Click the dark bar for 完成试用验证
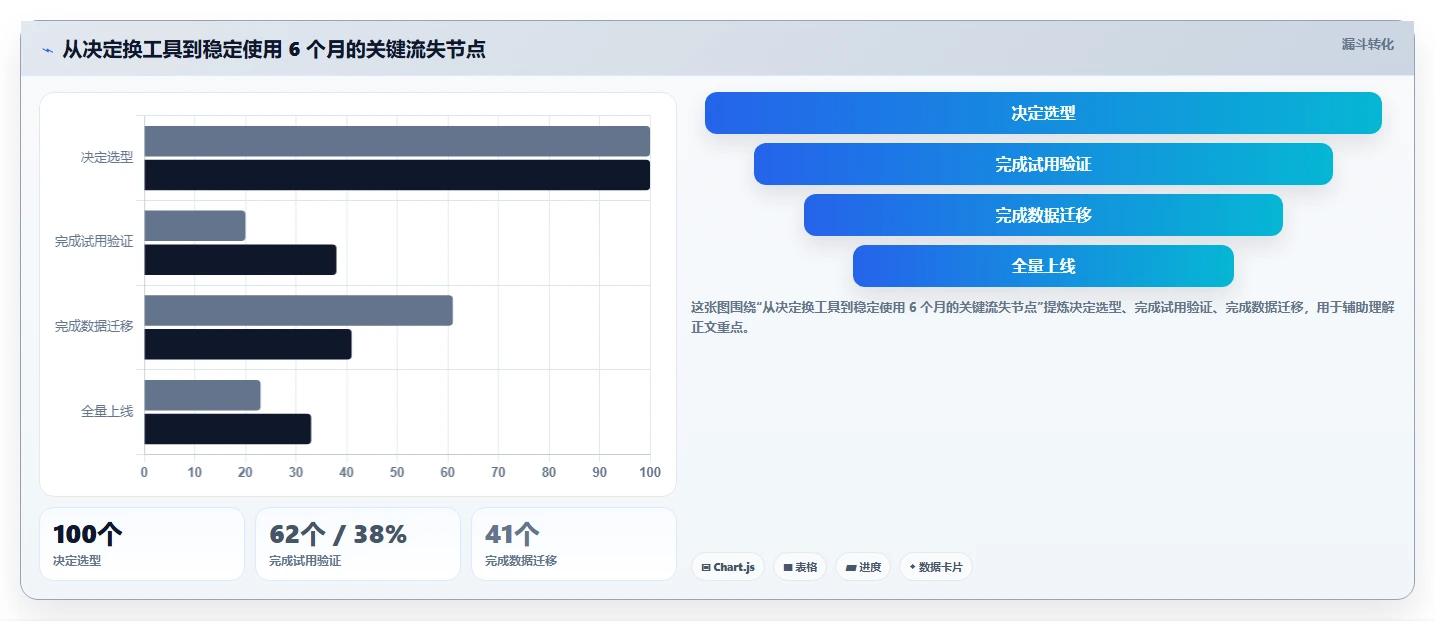This screenshot has height=621, width=1435. click(240, 260)
